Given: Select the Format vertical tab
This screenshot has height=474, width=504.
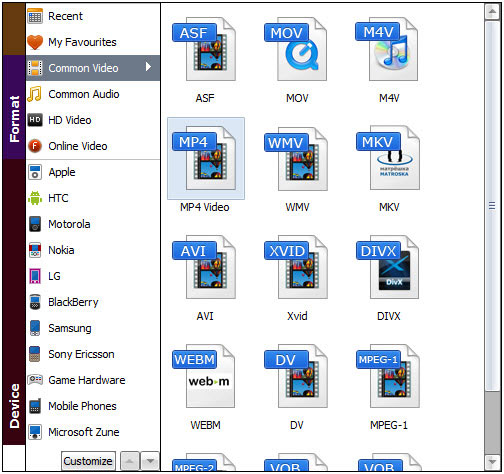Looking at the screenshot, I should pos(14,107).
